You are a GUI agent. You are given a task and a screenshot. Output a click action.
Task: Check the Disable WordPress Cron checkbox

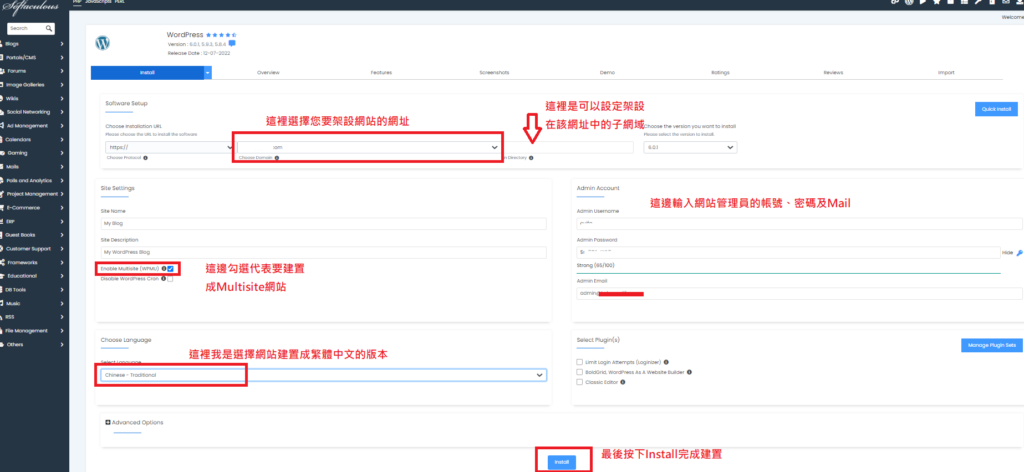pos(171,279)
